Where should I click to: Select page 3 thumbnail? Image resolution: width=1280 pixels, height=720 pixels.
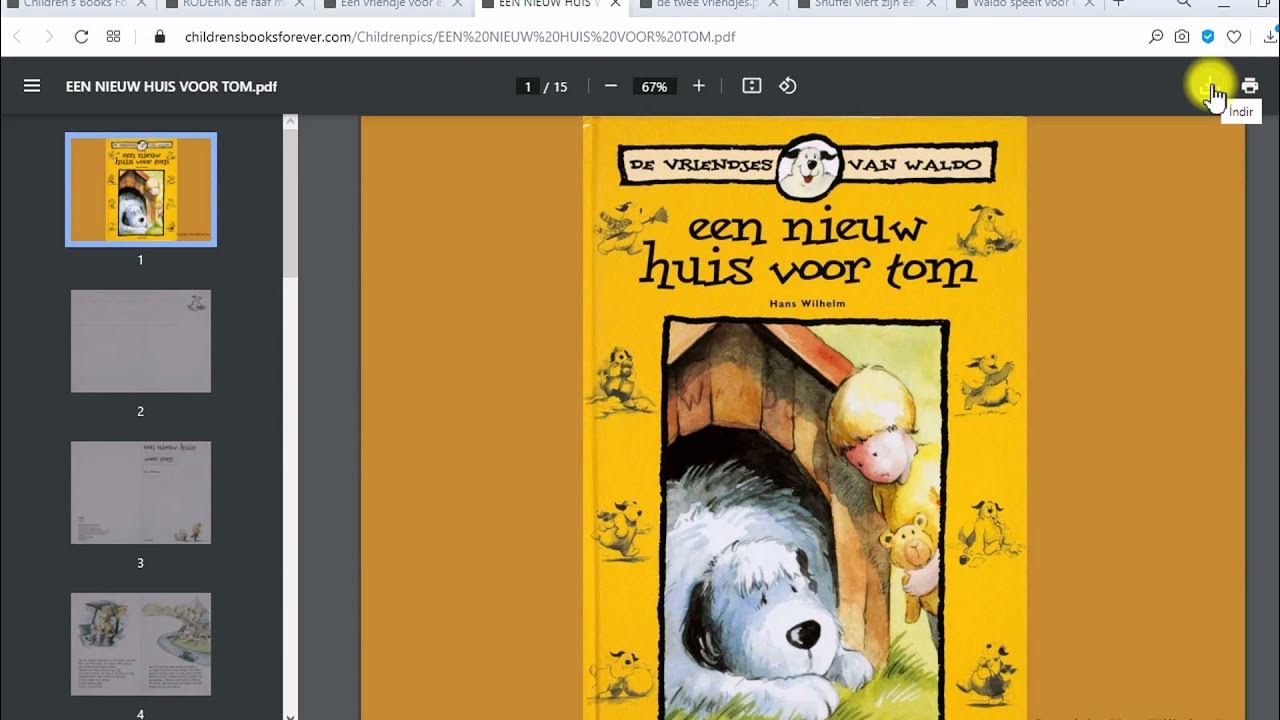tap(141, 493)
